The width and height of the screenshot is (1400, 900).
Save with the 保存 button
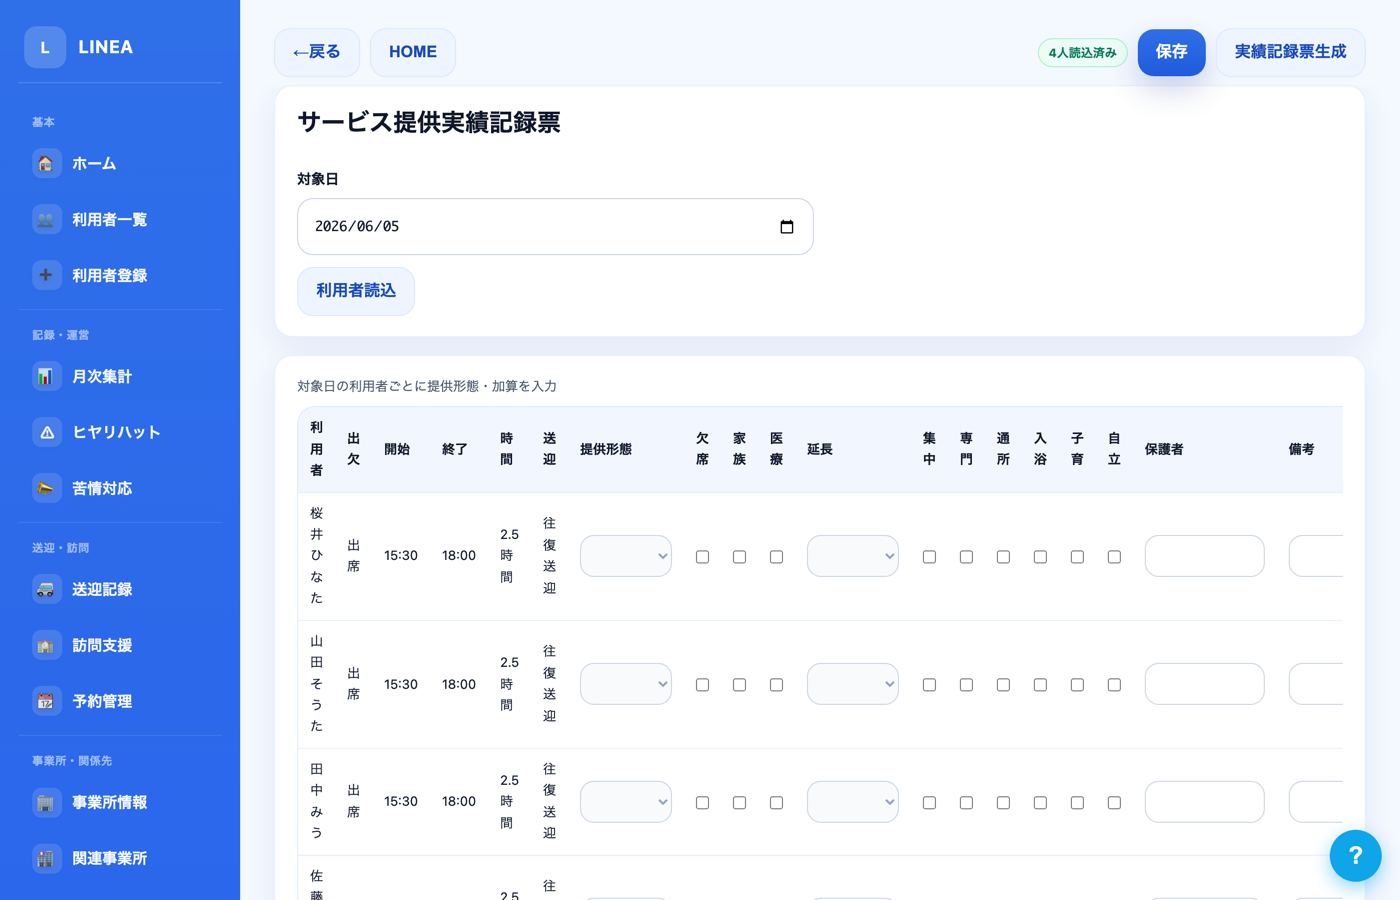coord(1171,52)
